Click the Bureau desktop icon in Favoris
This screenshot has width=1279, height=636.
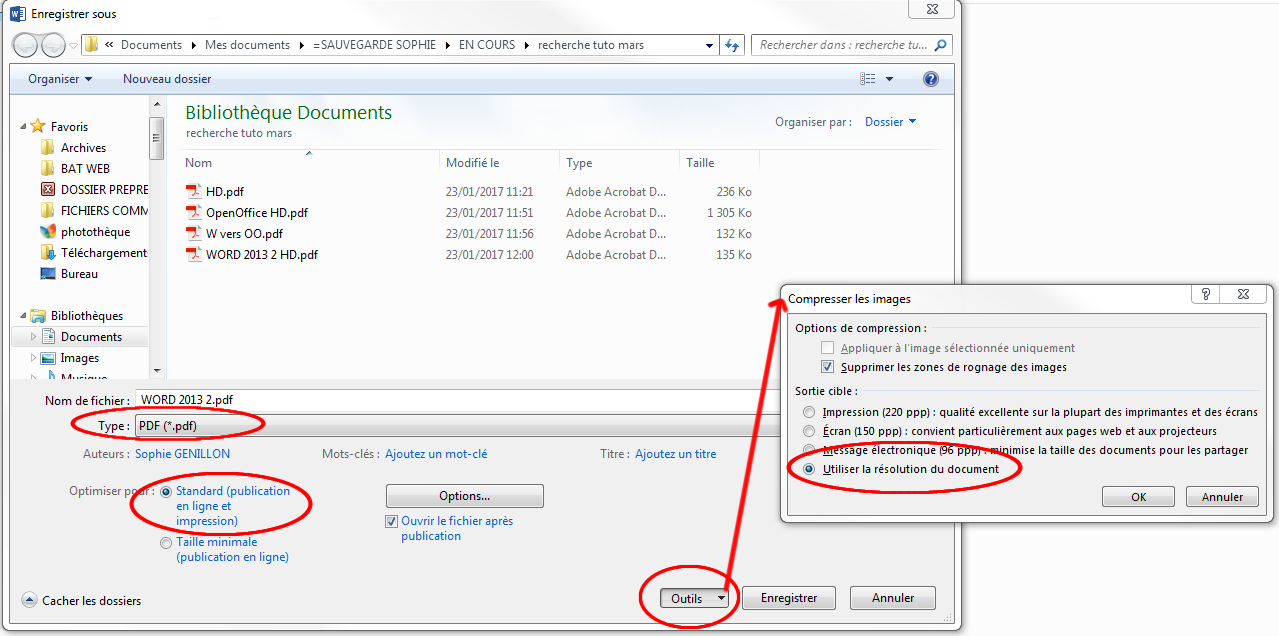pos(48,274)
